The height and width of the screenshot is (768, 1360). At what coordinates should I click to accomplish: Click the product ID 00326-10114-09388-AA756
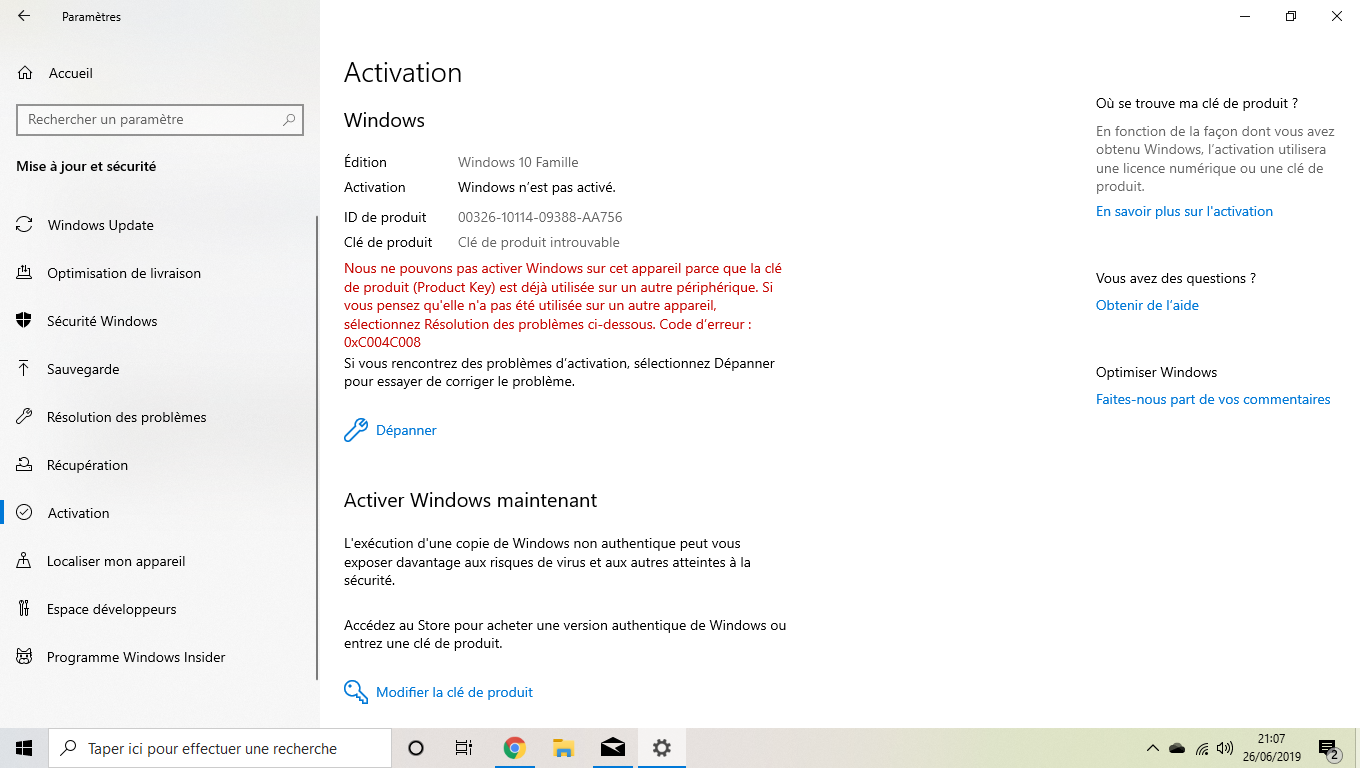coord(540,217)
